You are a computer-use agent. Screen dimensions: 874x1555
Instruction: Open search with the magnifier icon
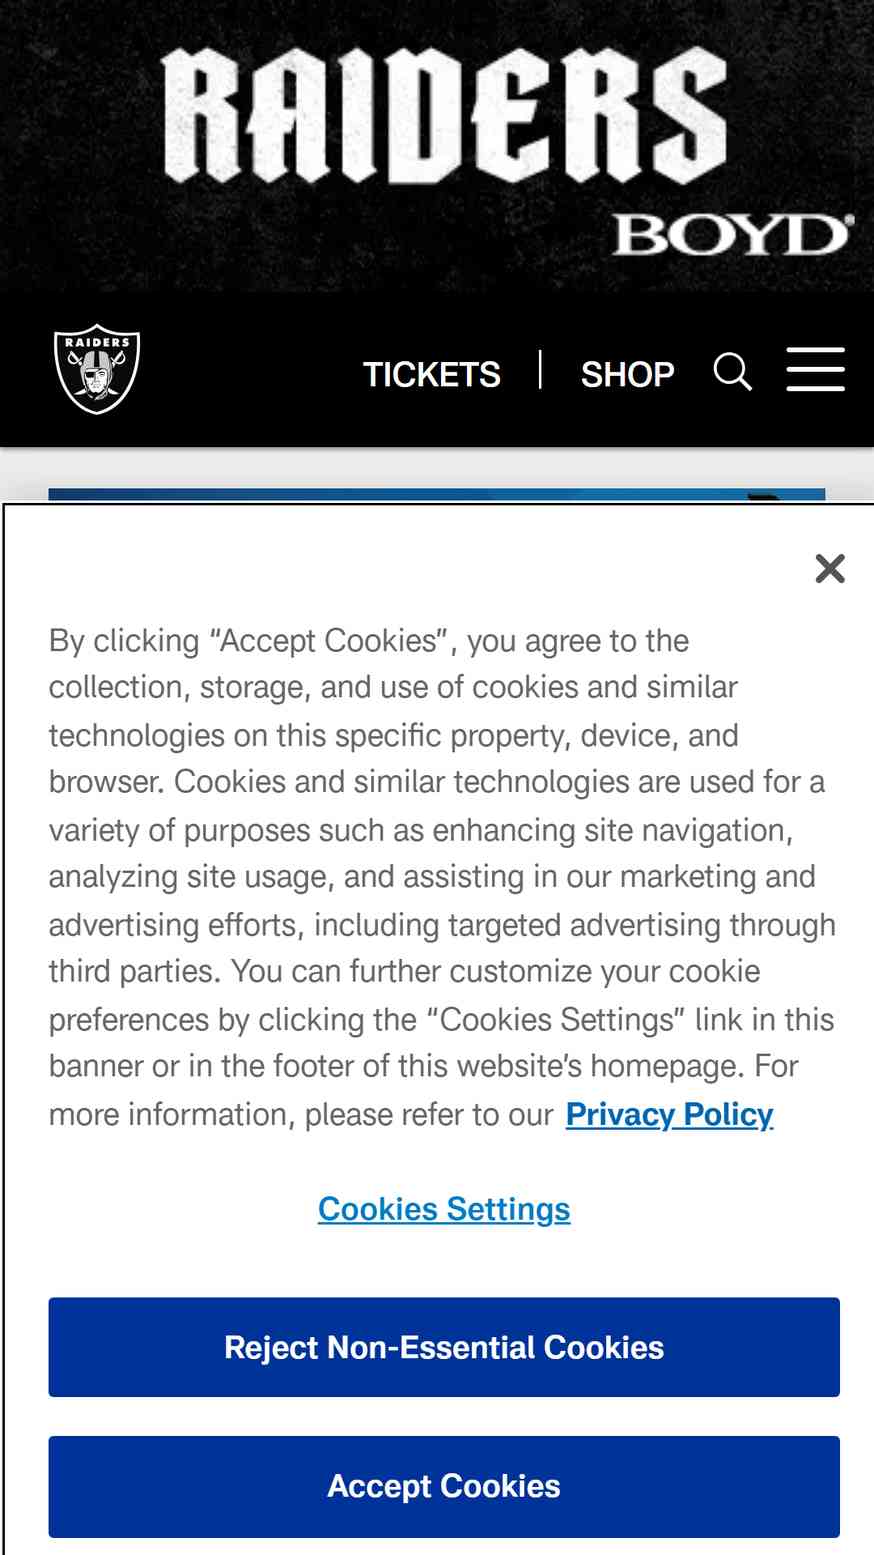(733, 372)
